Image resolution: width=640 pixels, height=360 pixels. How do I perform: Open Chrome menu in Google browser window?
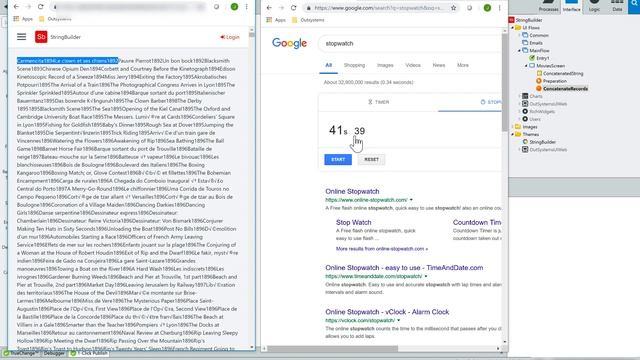(x=500, y=8)
